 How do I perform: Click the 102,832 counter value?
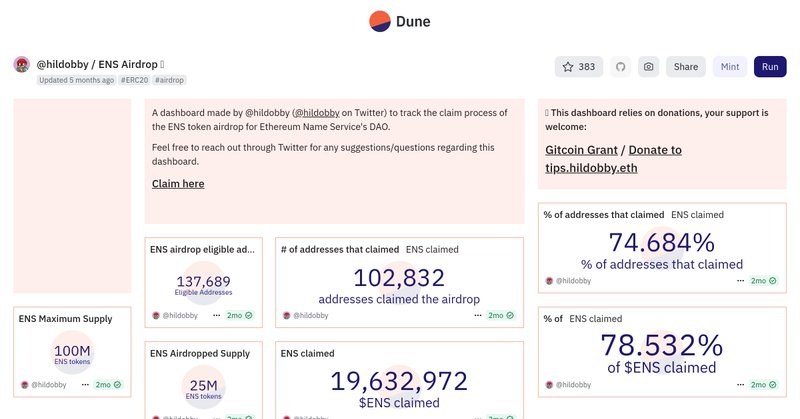399,278
